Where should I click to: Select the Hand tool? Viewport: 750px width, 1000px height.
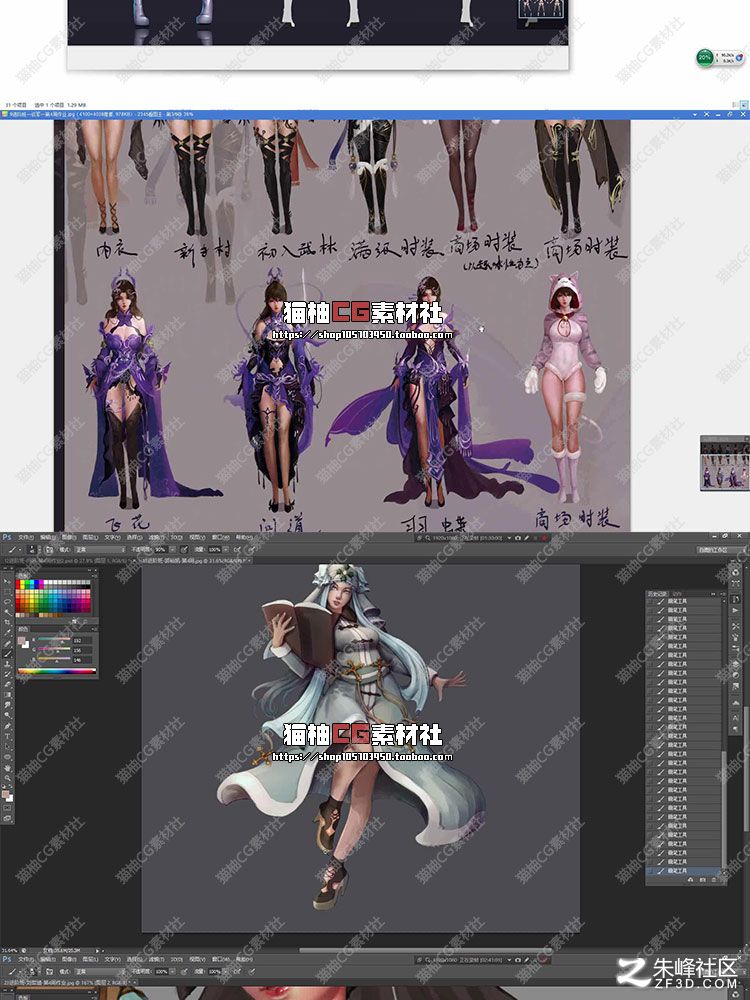7,768
